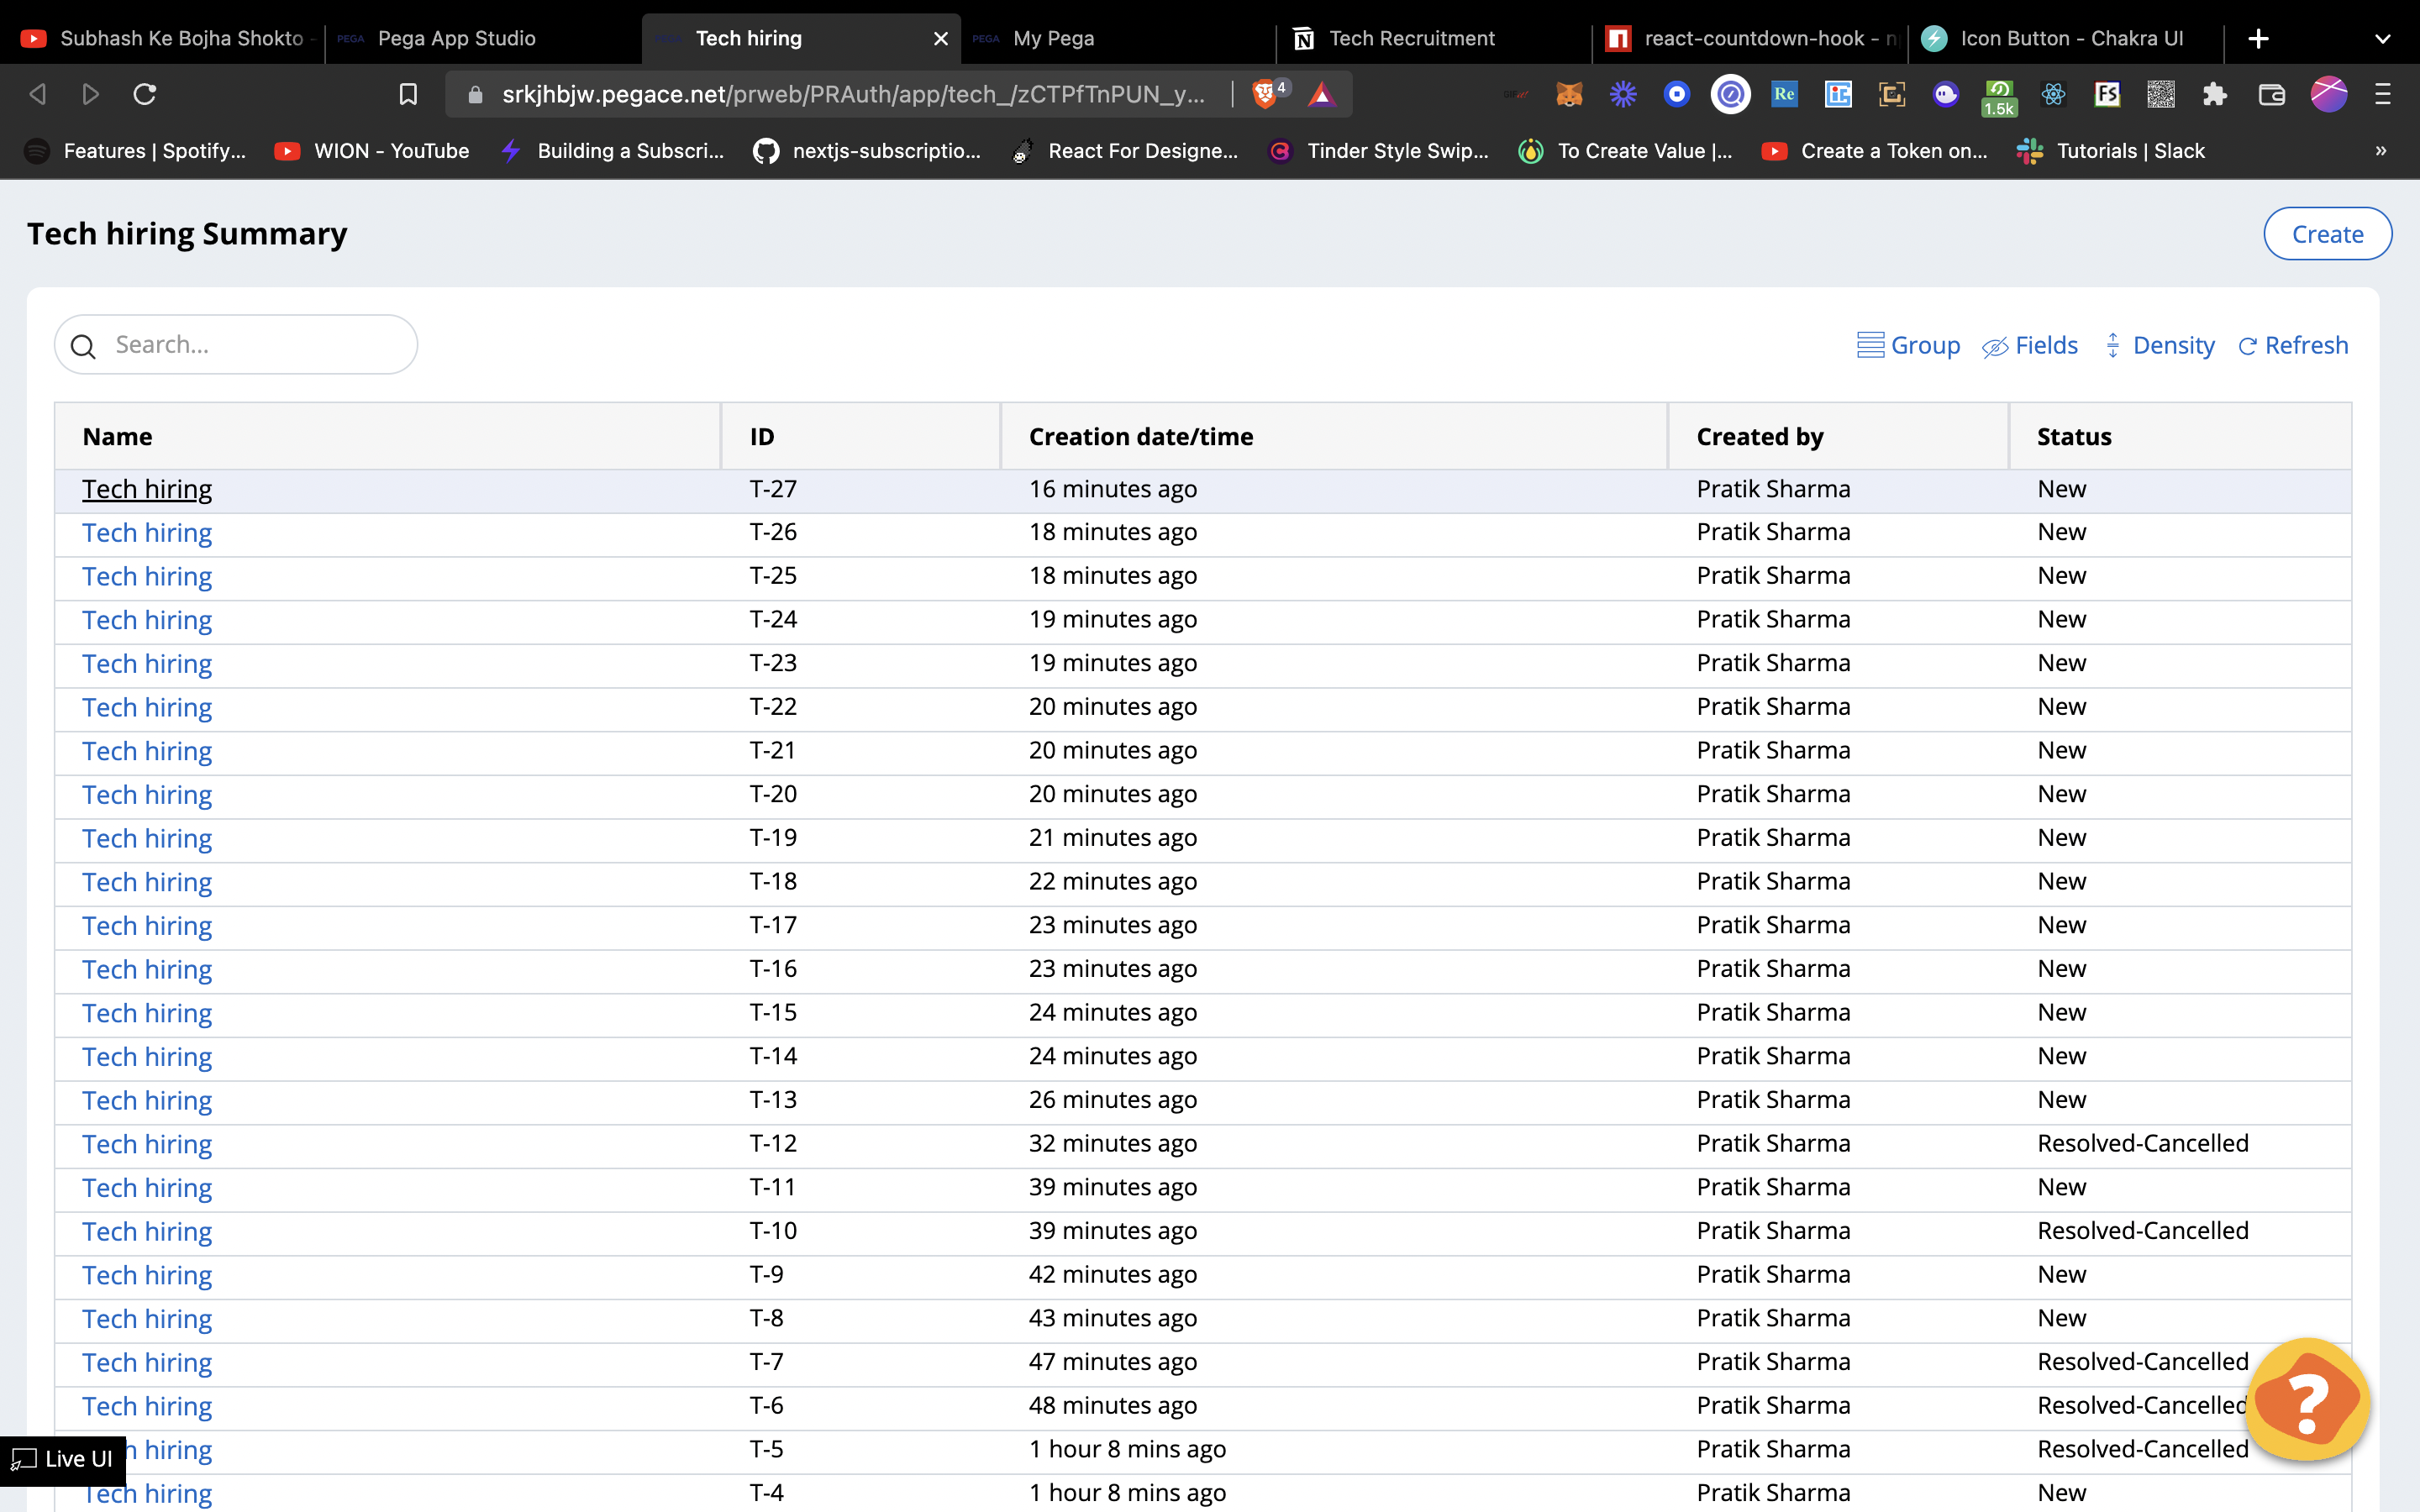Show more bookmarks with the chevron
This screenshot has height=1512, width=2420.
[x=2381, y=151]
